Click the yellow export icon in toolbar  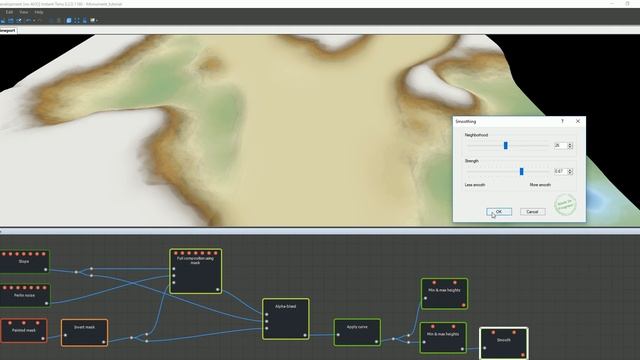coord(92,20)
